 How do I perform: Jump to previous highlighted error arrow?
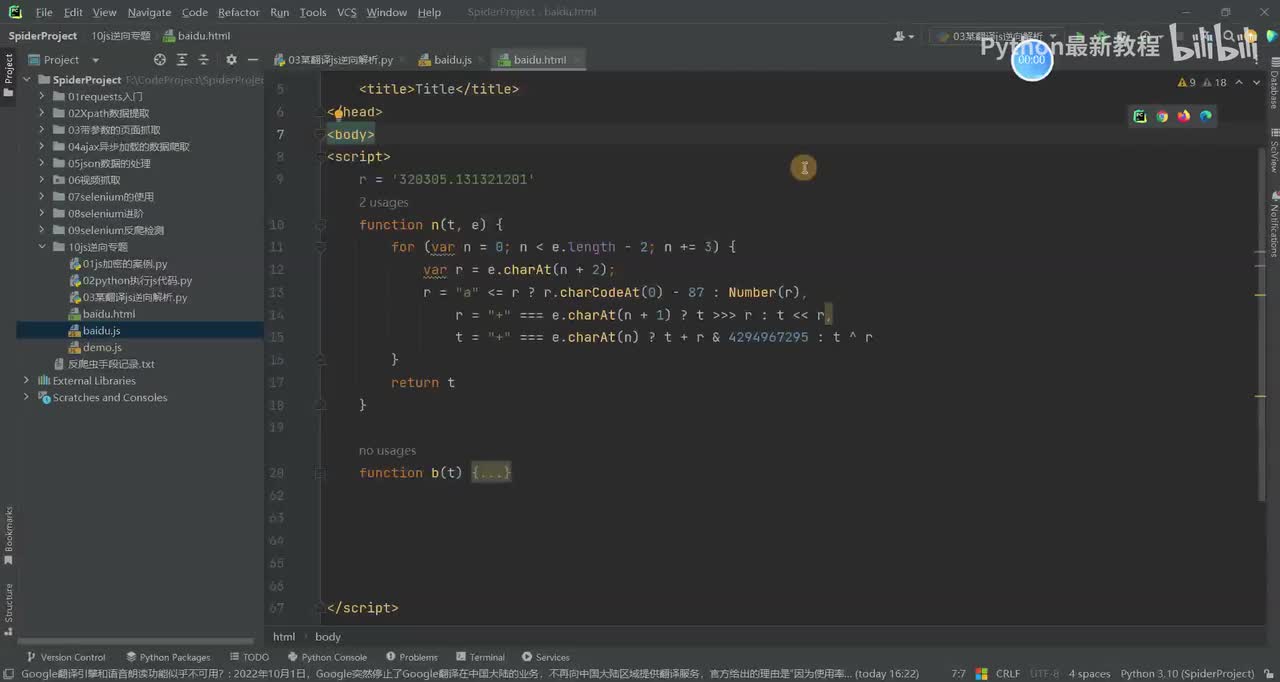pos(1240,83)
